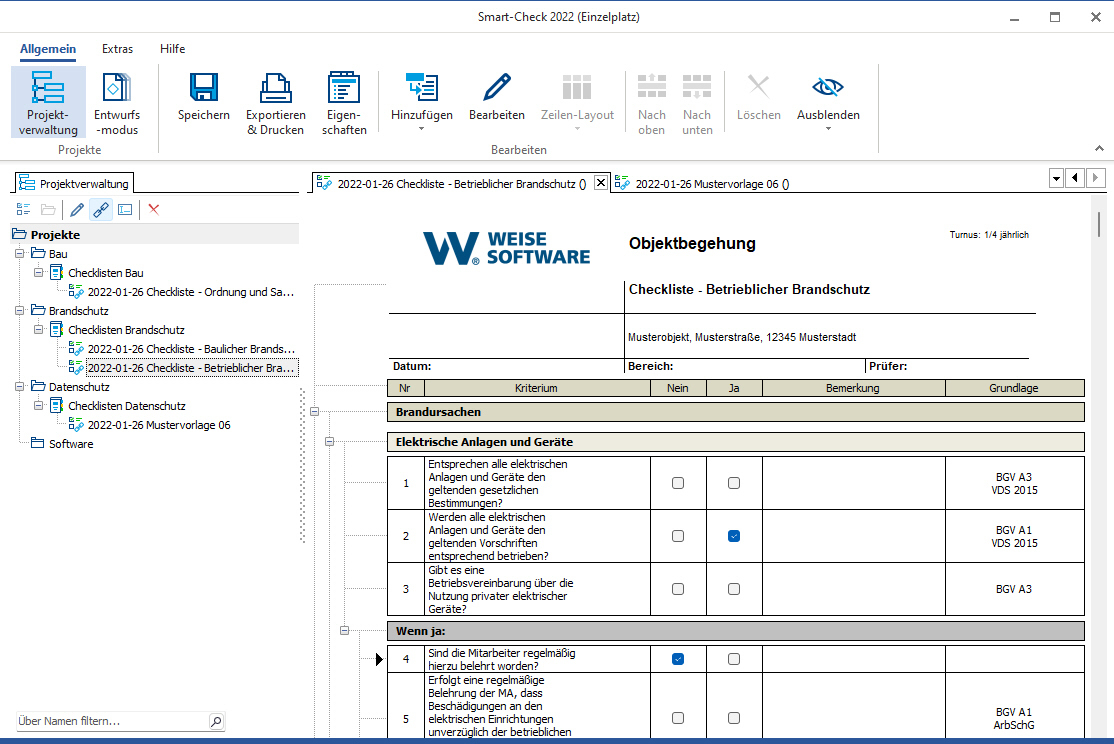Edit the selected project with the pencil tool
Image resolution: width=1114 pixels, height=744 pixels.
pos(76,210)
